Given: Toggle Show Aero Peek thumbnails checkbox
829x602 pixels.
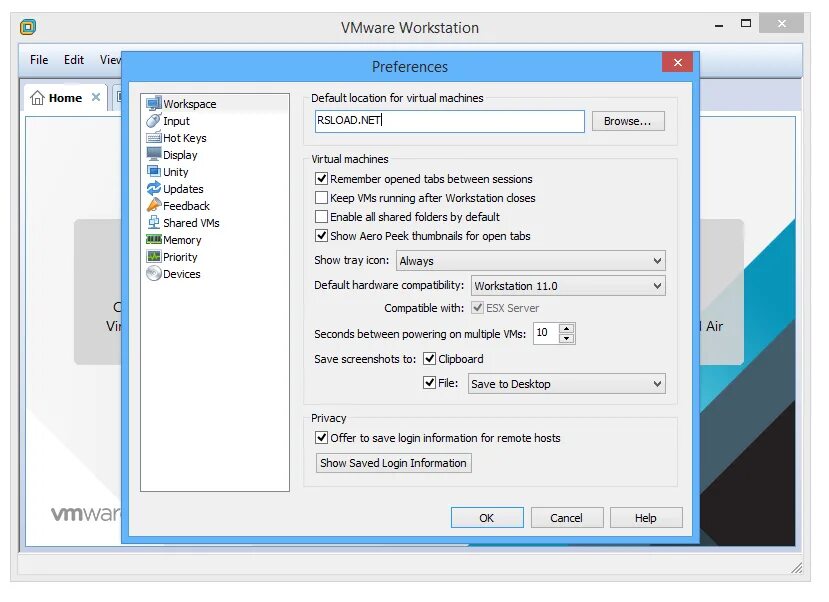Looking at the screenshot, I should click(321, 236).
